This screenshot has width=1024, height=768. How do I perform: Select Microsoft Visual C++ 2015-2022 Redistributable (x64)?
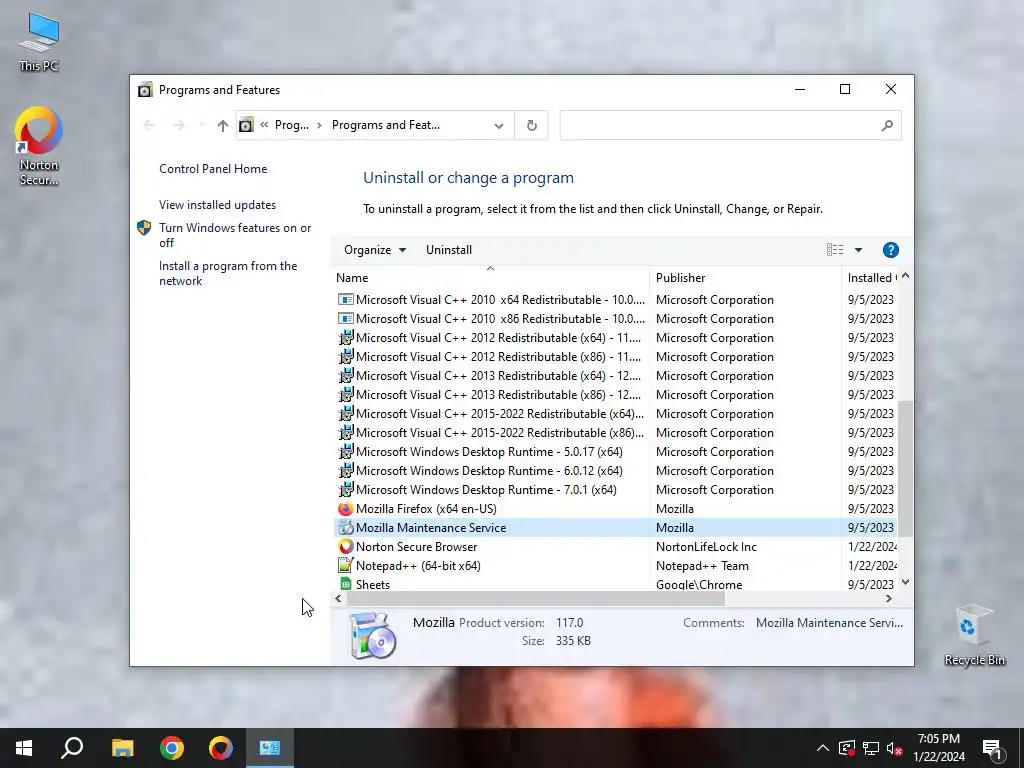(616, 413)
